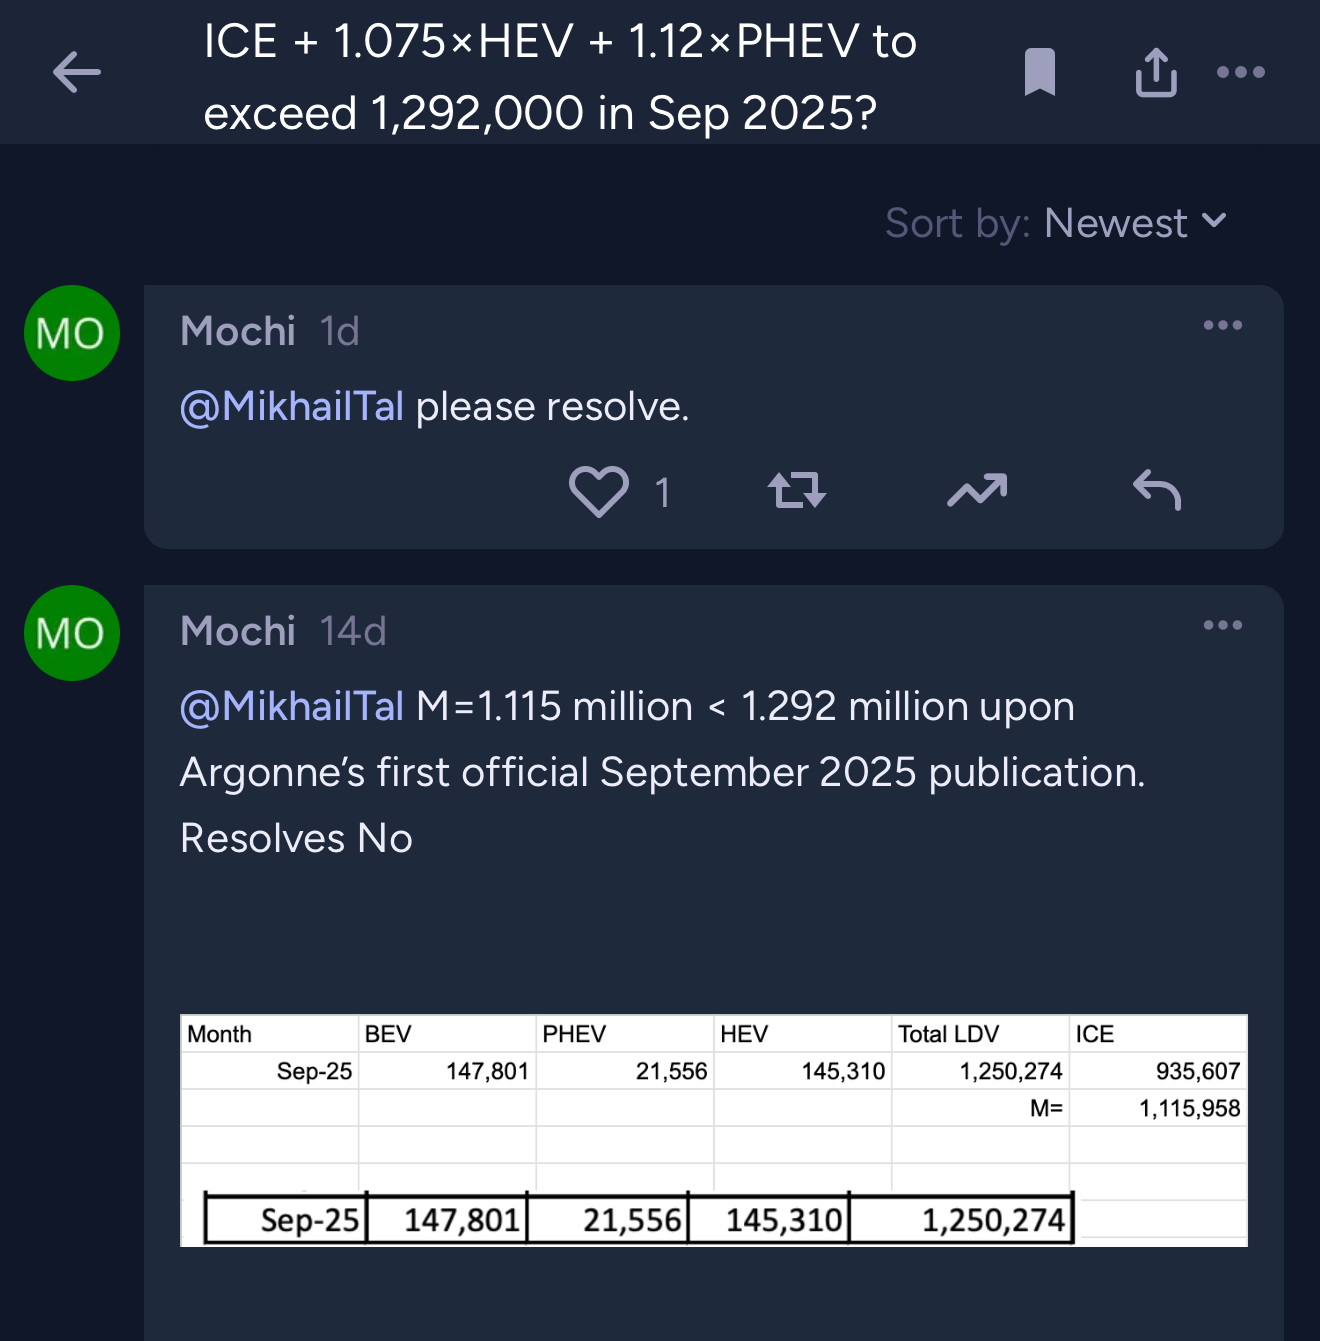
Task: Open the Sep-25 spreadsheet image attachment
Action: (x=713, y=1130)
